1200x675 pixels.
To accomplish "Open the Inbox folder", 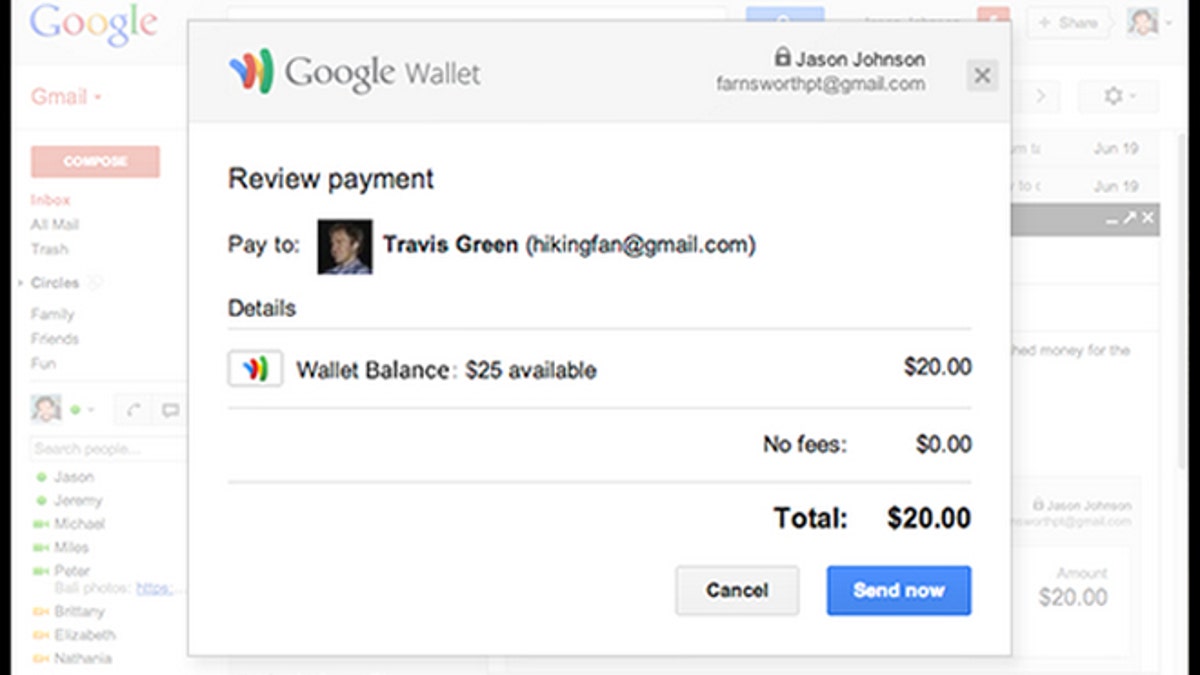I will [x=50, y=200].
